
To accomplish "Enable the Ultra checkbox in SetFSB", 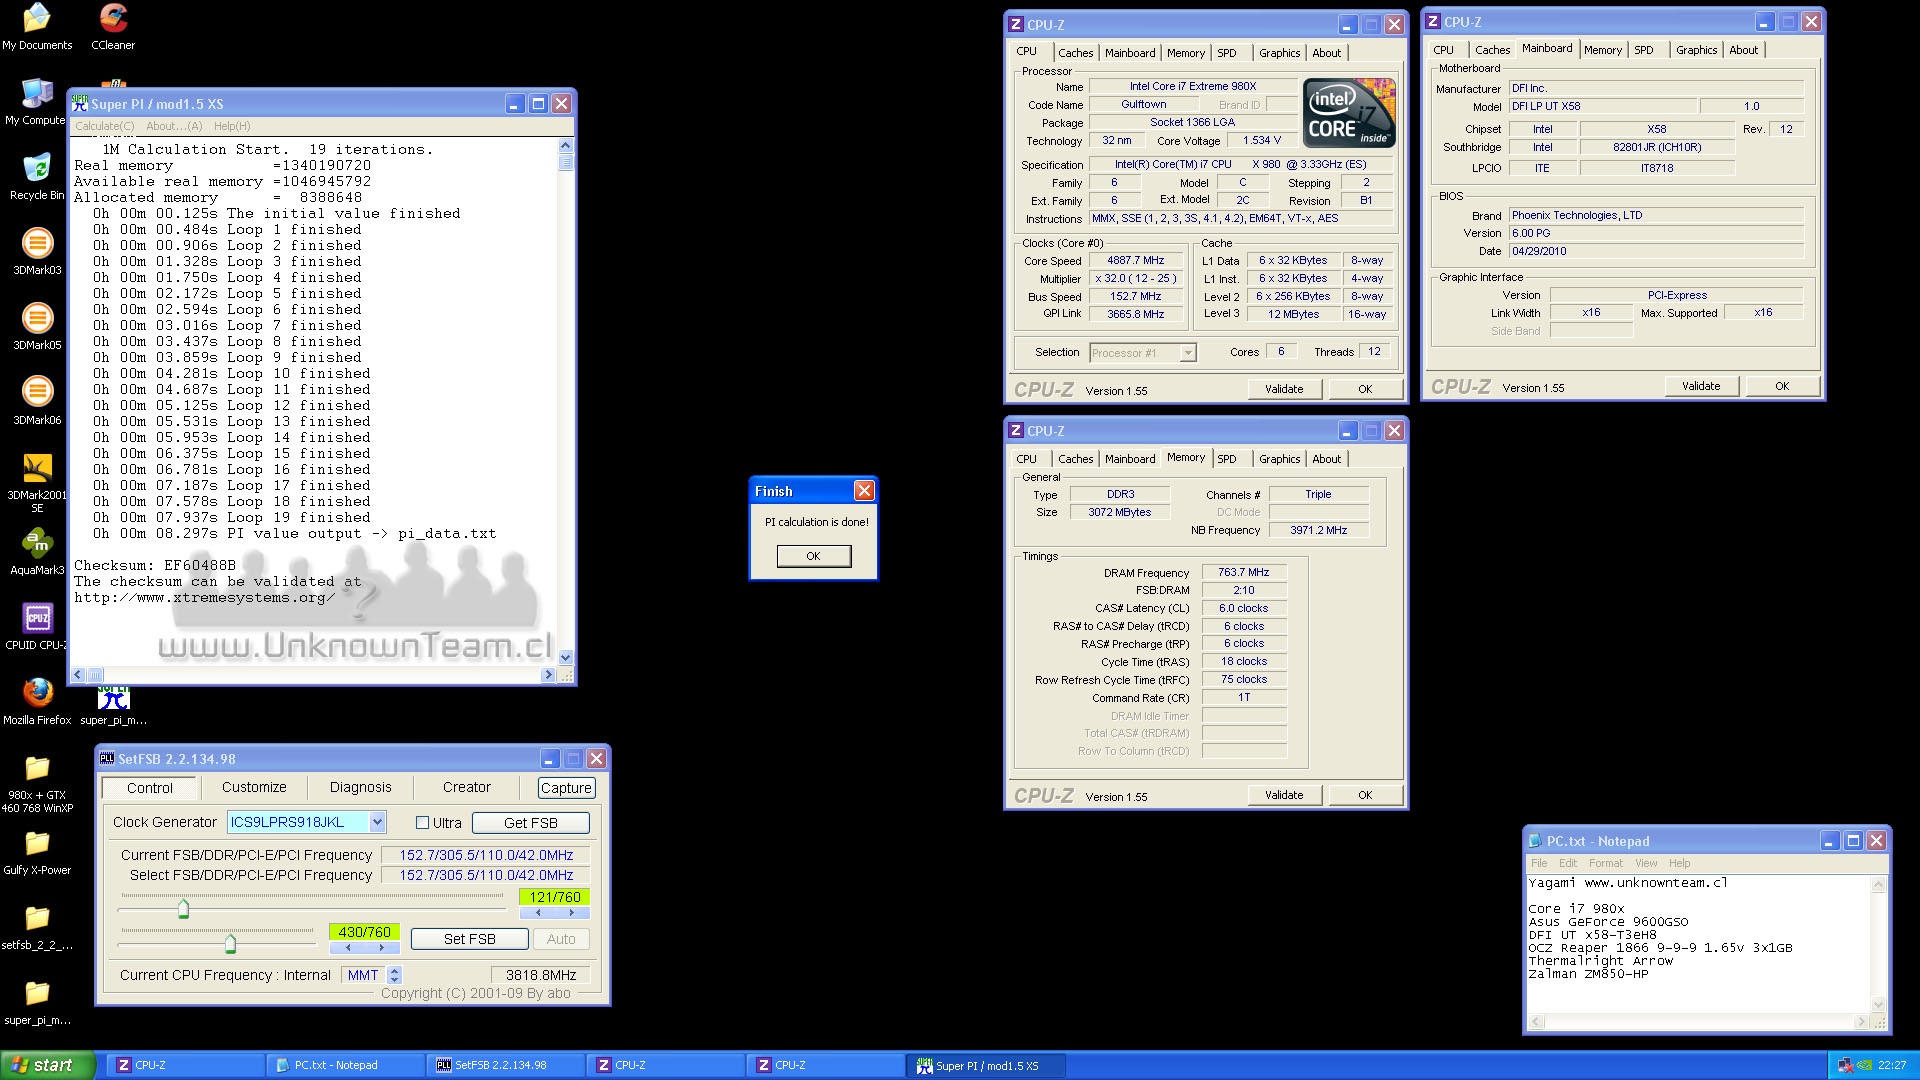I will [x=422, y=823].
